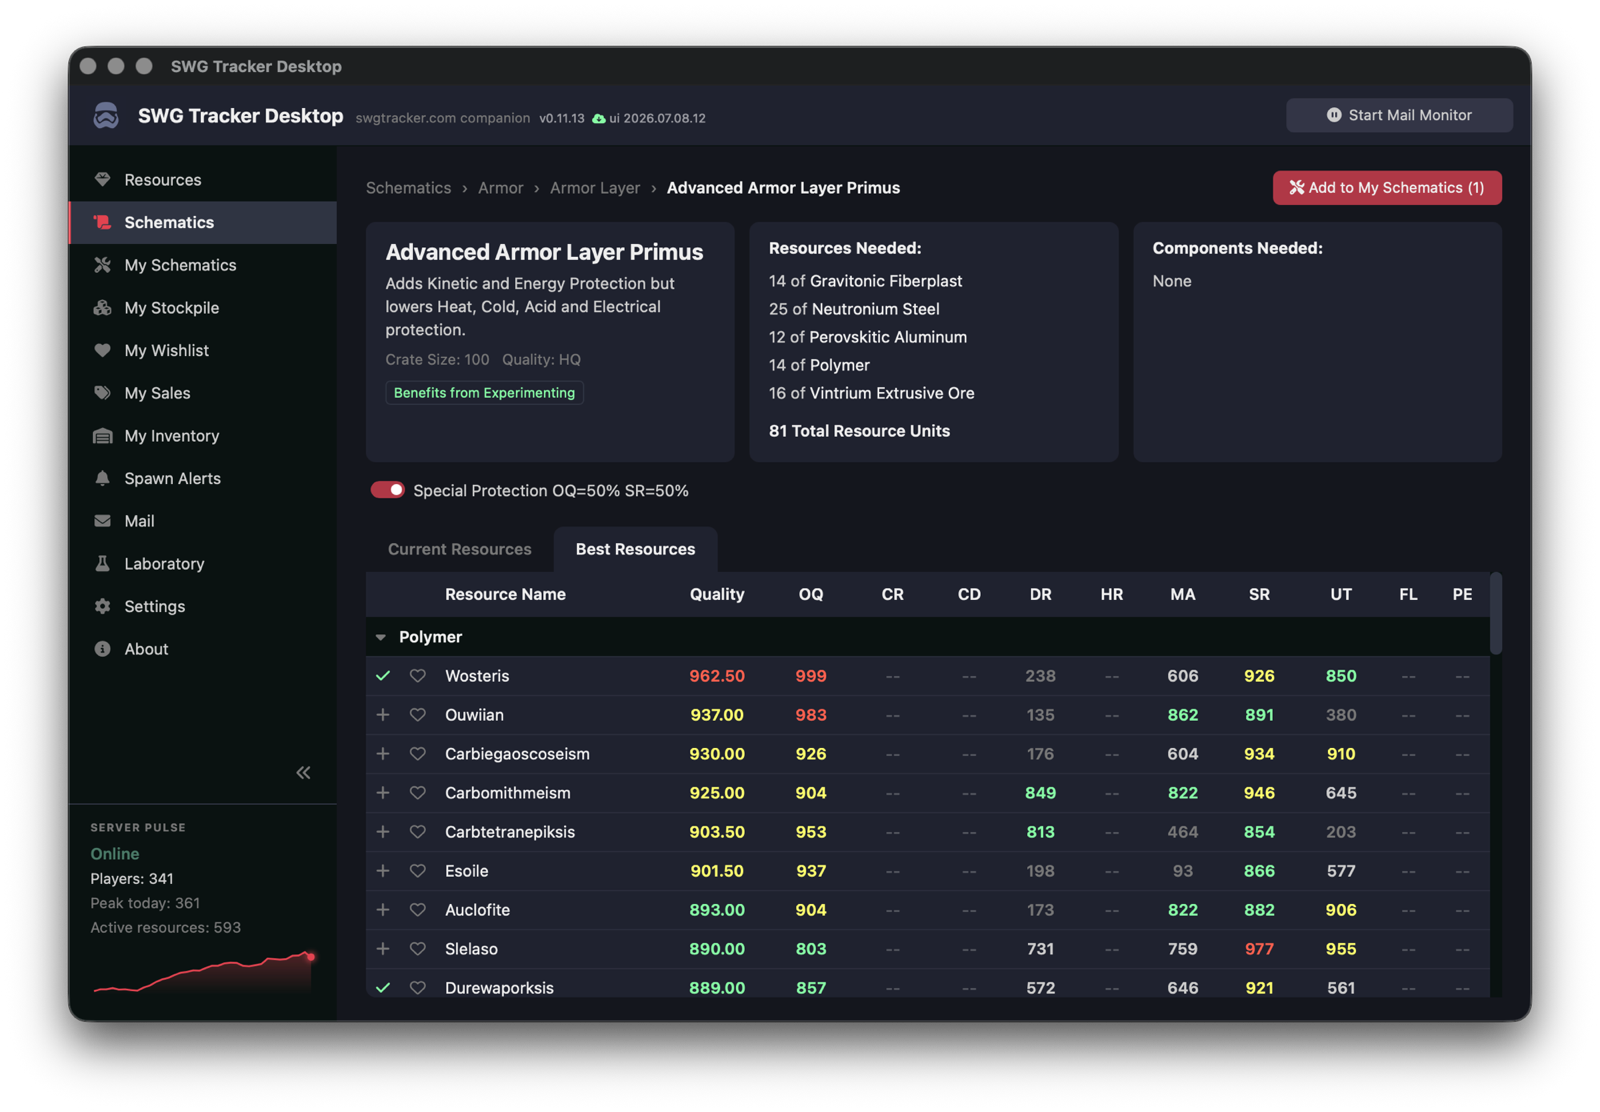Click the SWG Tracker helmet logo
The width and height of the screenshot is (1600, 1112).
point(106,116)
